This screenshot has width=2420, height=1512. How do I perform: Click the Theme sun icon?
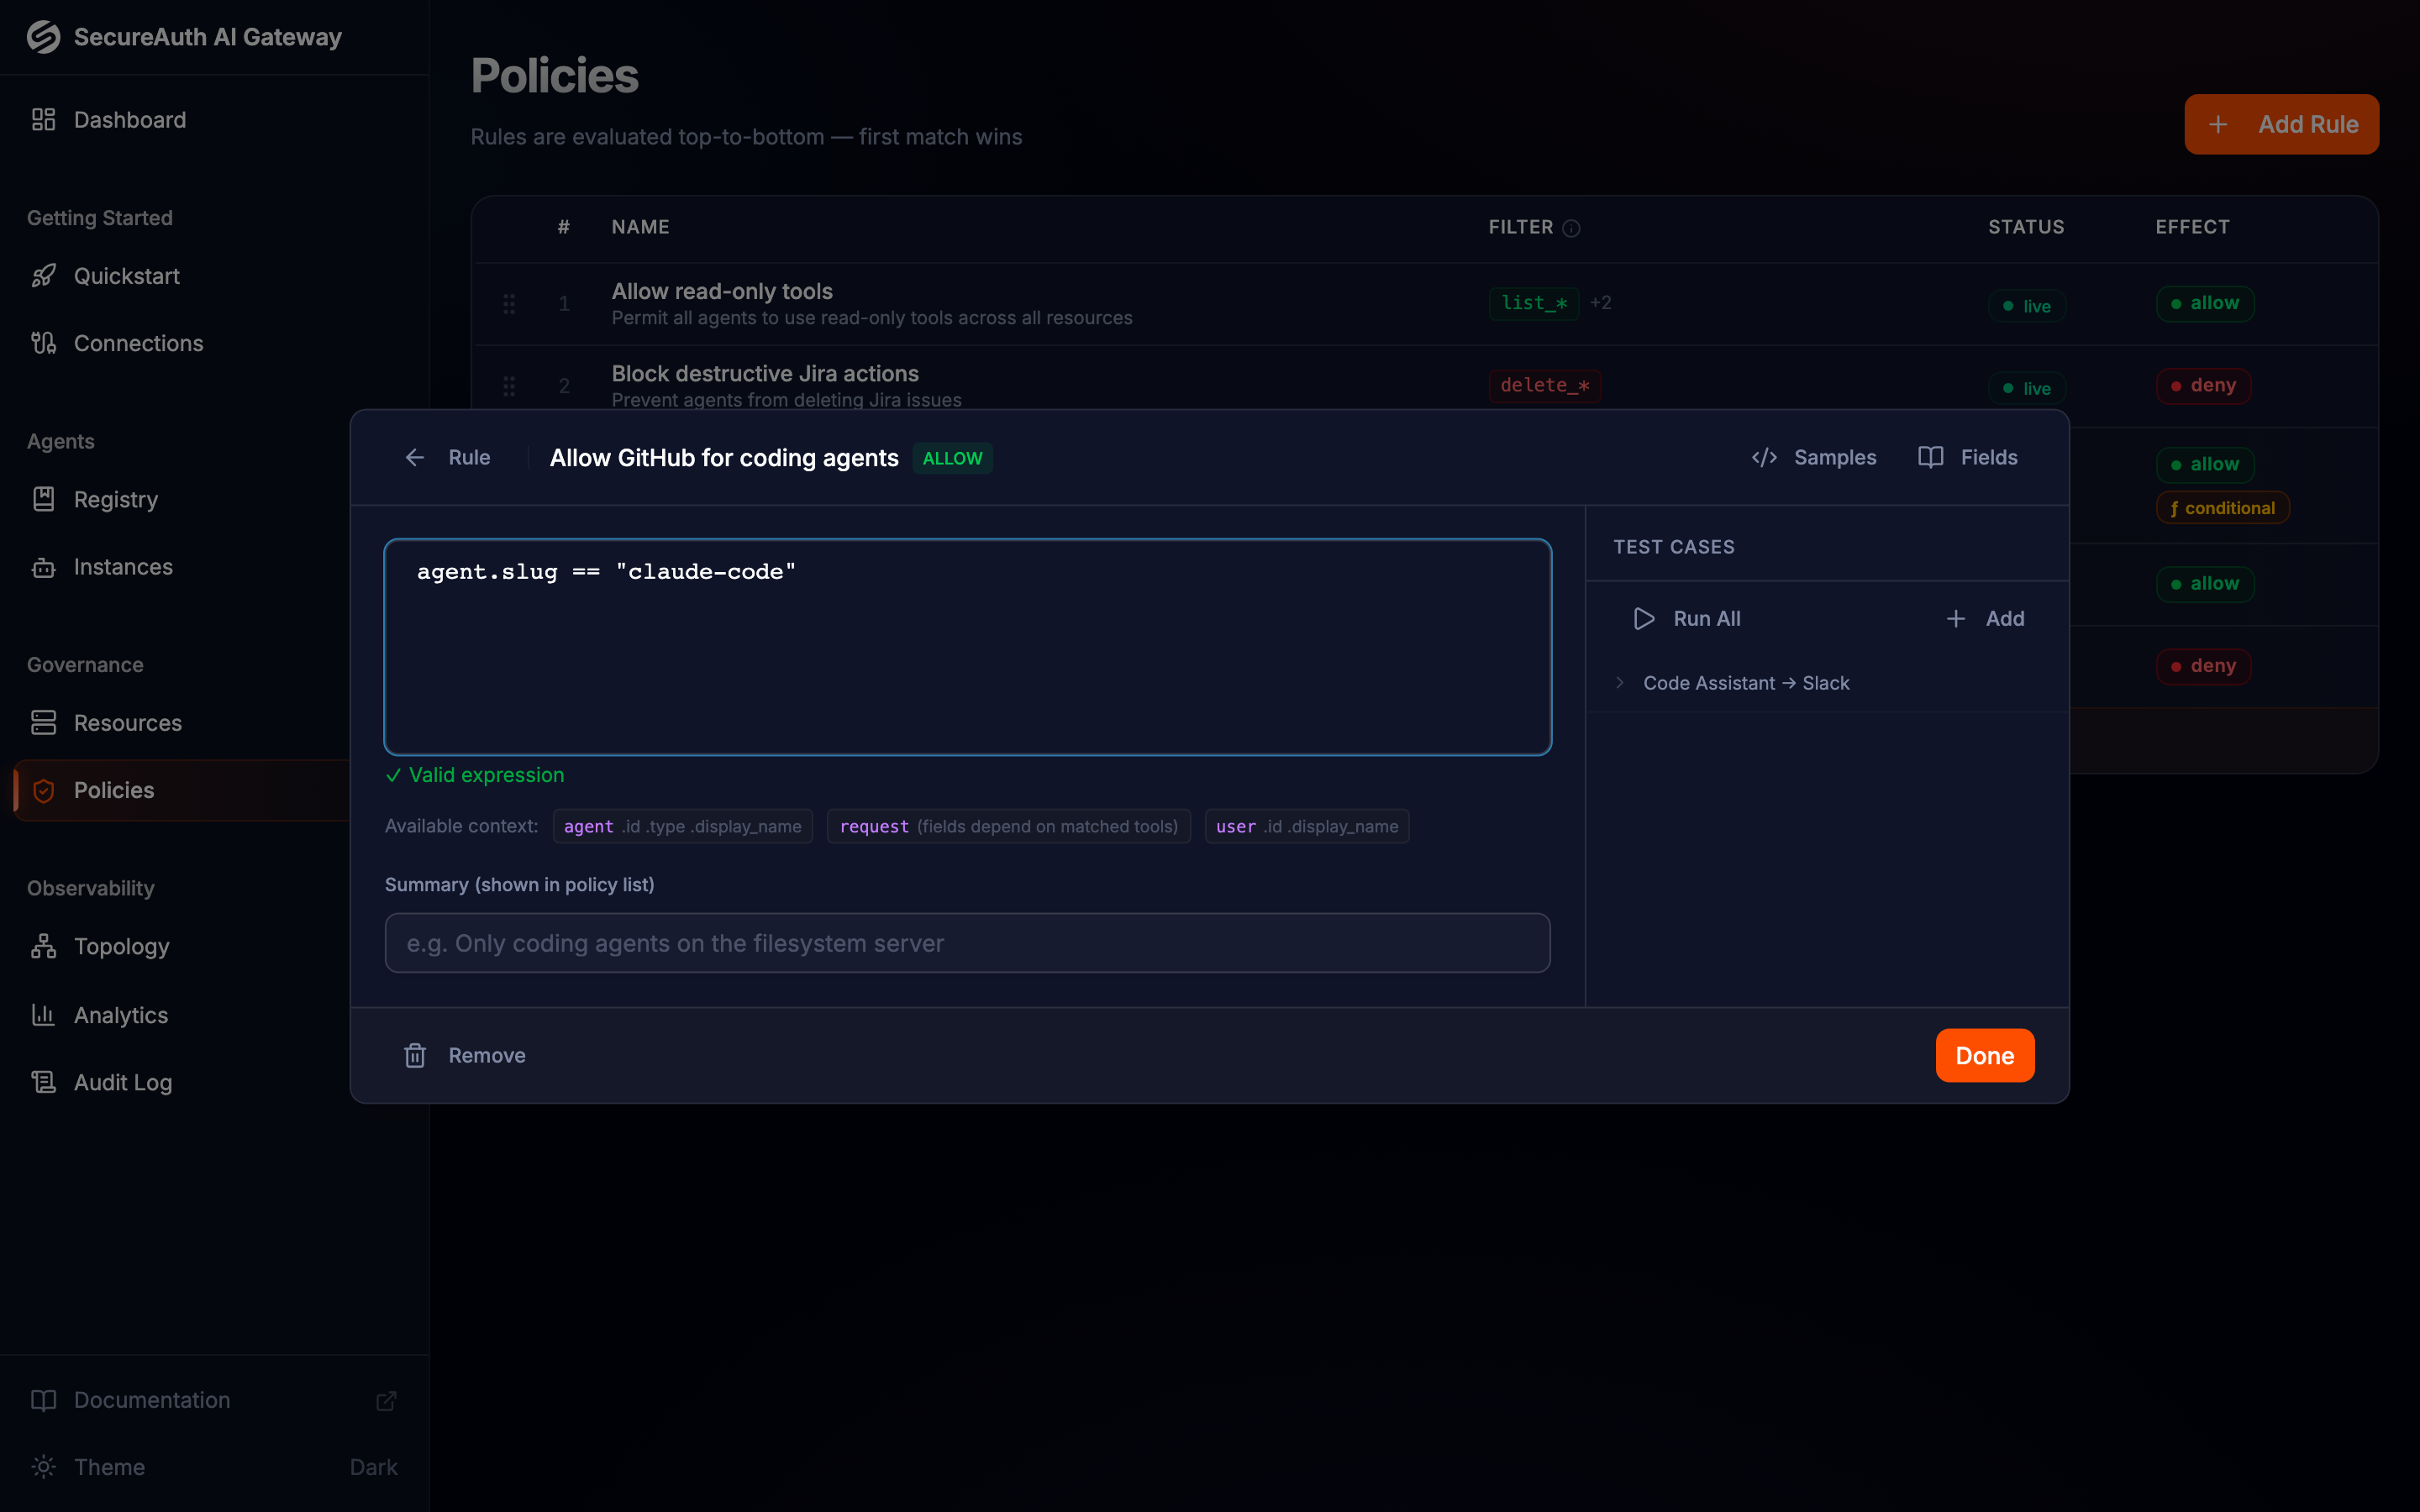tap(43, 1467)
